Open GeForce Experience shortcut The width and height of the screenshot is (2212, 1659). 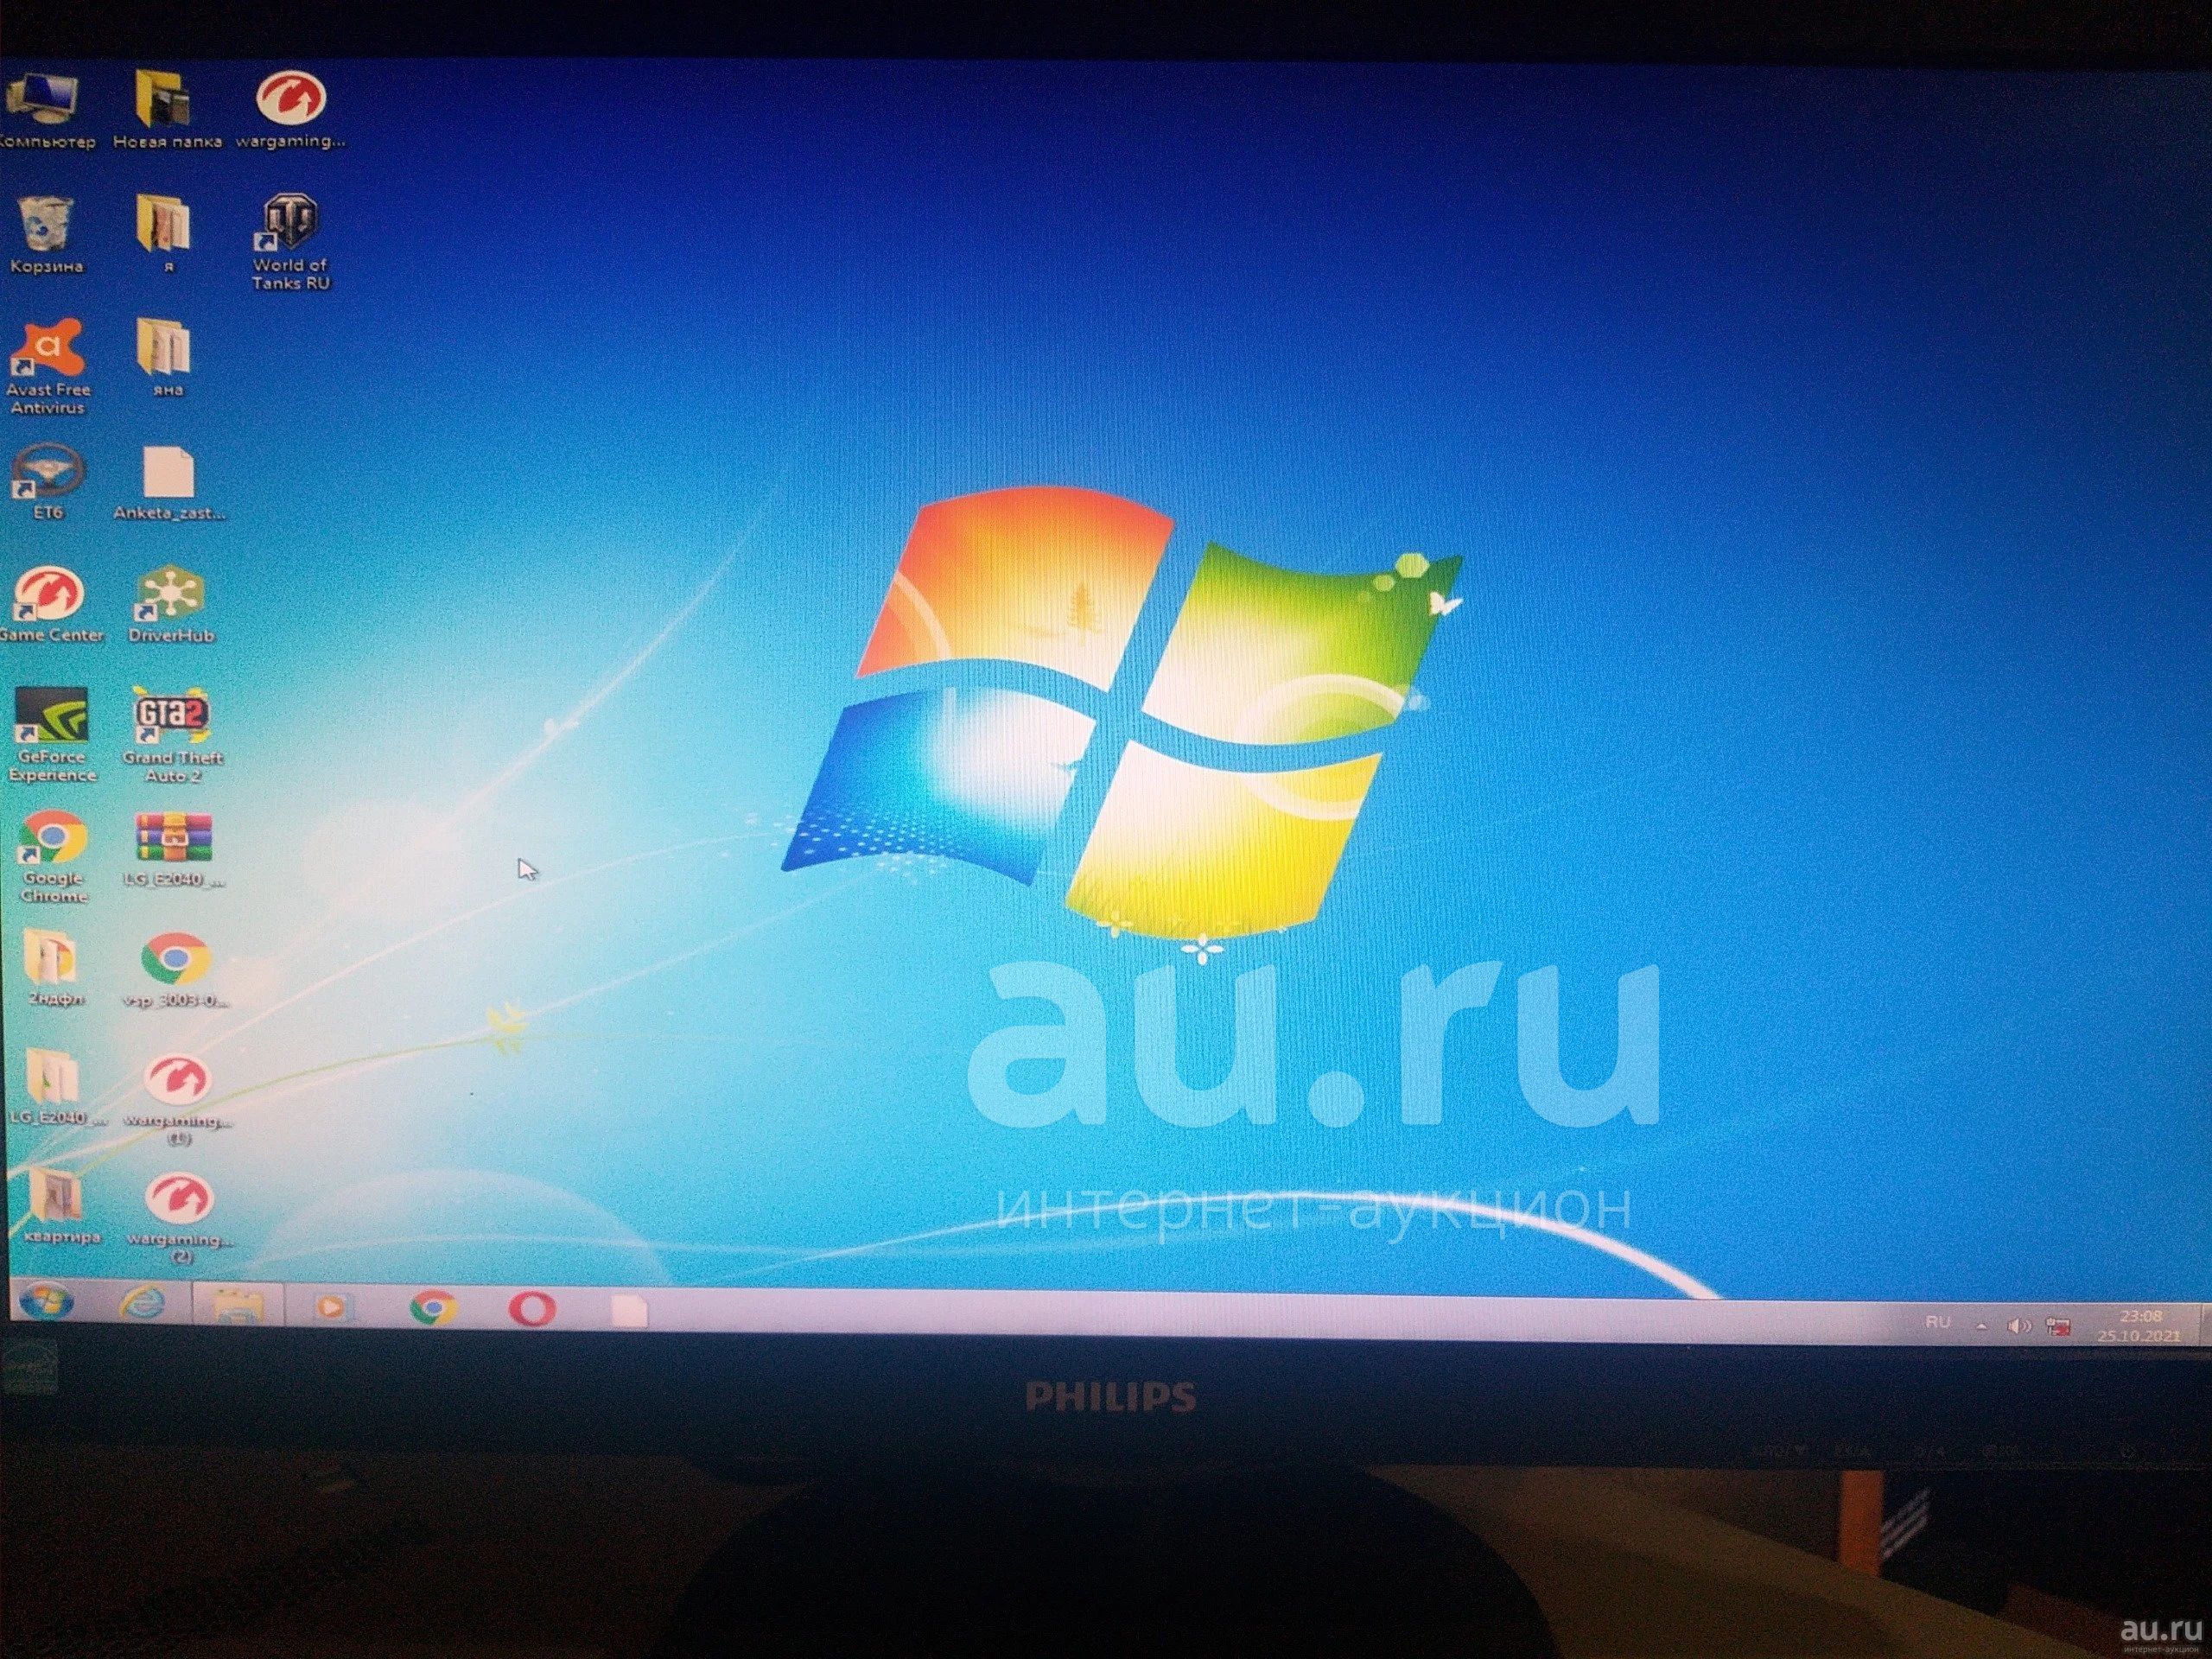(x=52, y=735)
